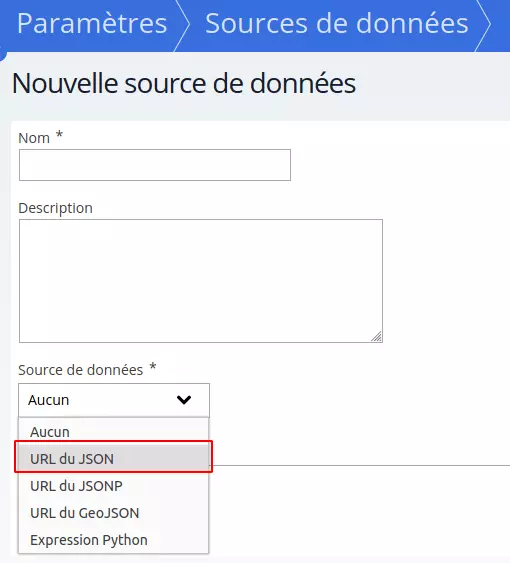The image size is (510, 563).
Task: Focus the Description text area
Action: coord(201,281)
